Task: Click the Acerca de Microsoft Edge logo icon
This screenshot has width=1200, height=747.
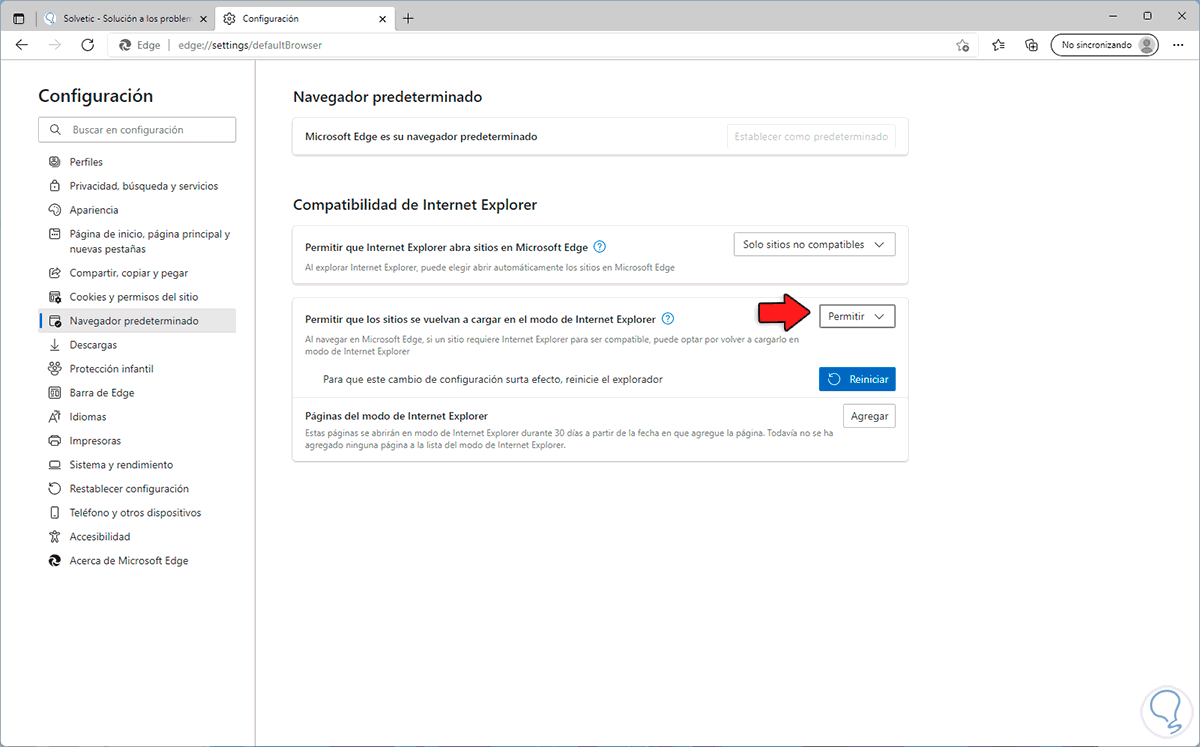Action: (x=55, y=561)
